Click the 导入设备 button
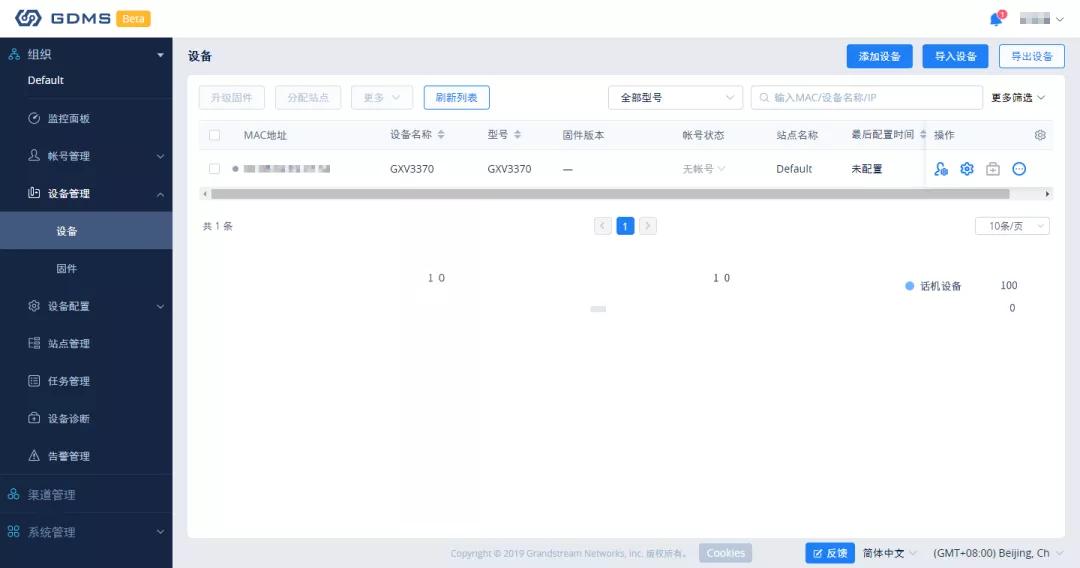Screen dimensions: 1080x568 click(x=955, y=56)
